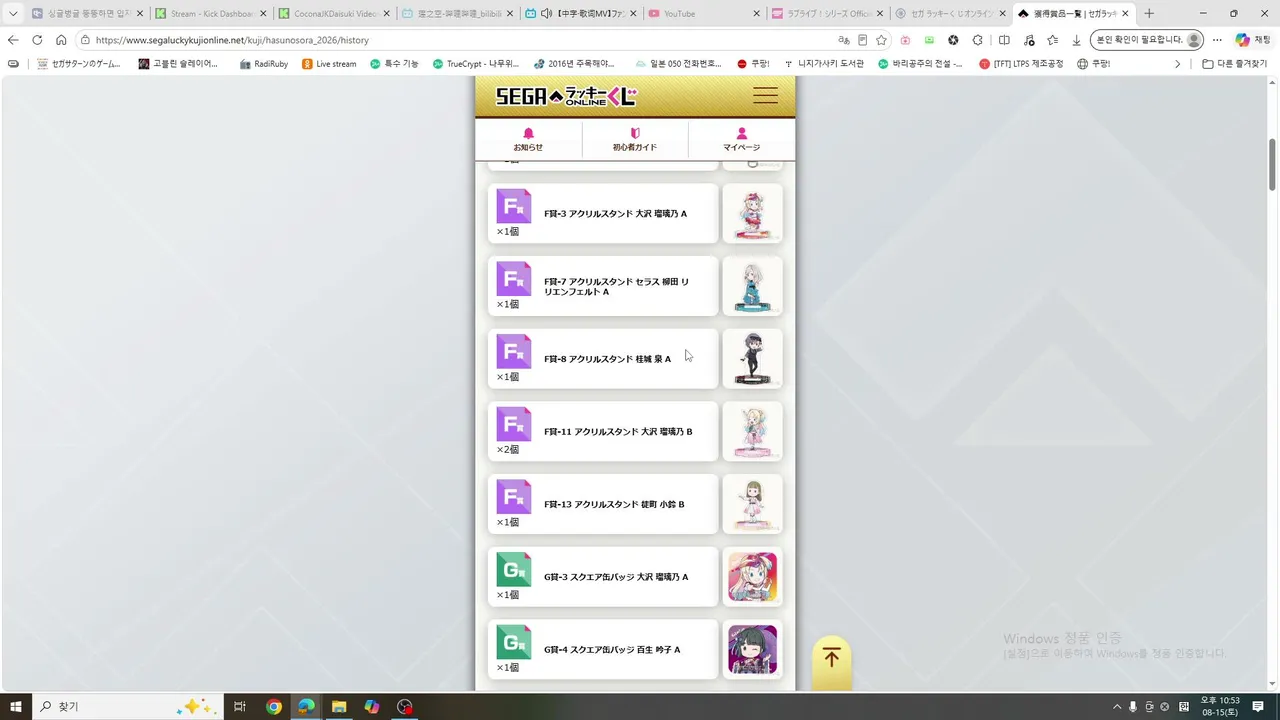Select the G賞-4 スクエア缶バッジ 百生 吟子 A text

(x=612, y=650)
